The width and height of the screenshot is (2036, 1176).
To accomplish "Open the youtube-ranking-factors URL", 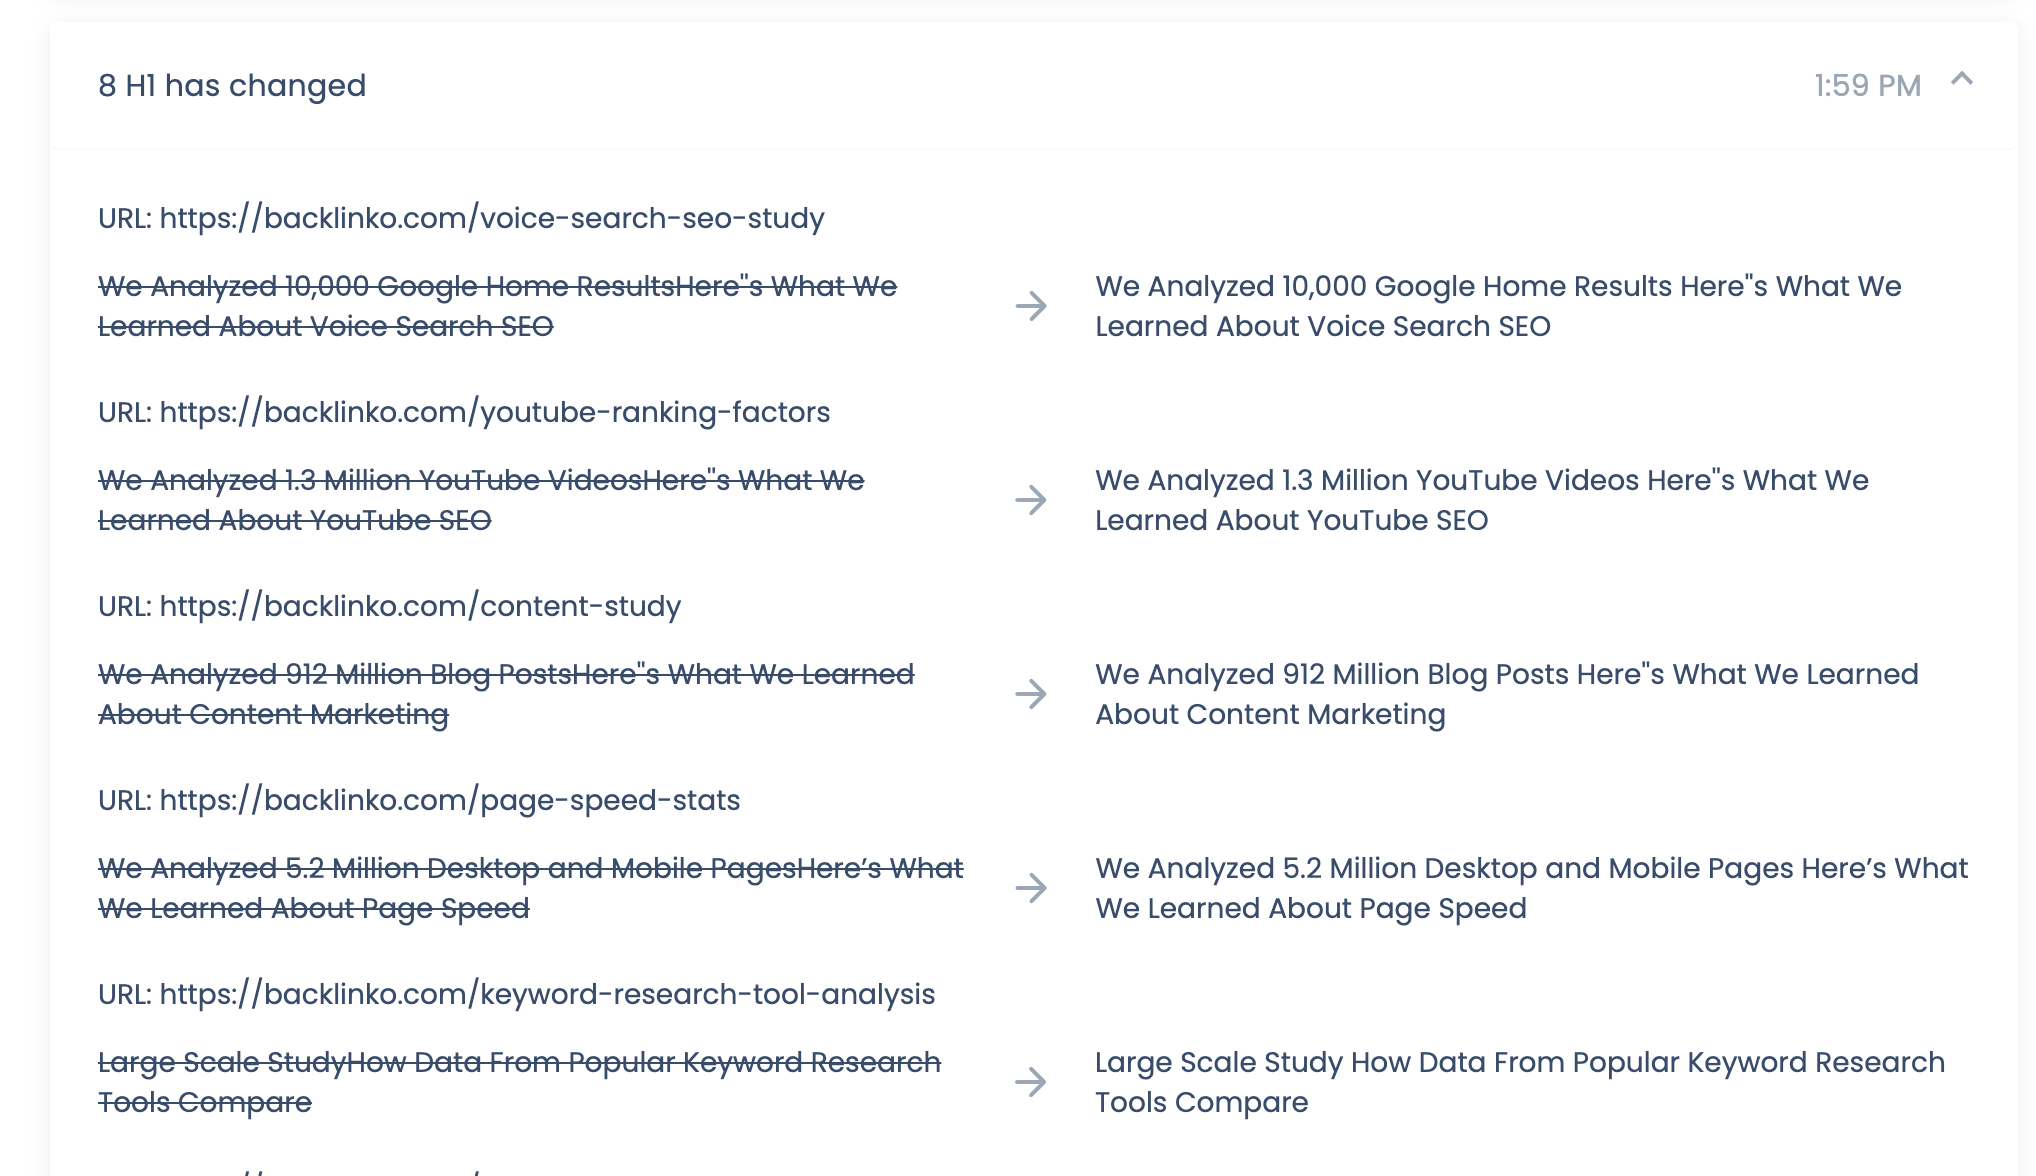I will [495, 412].
